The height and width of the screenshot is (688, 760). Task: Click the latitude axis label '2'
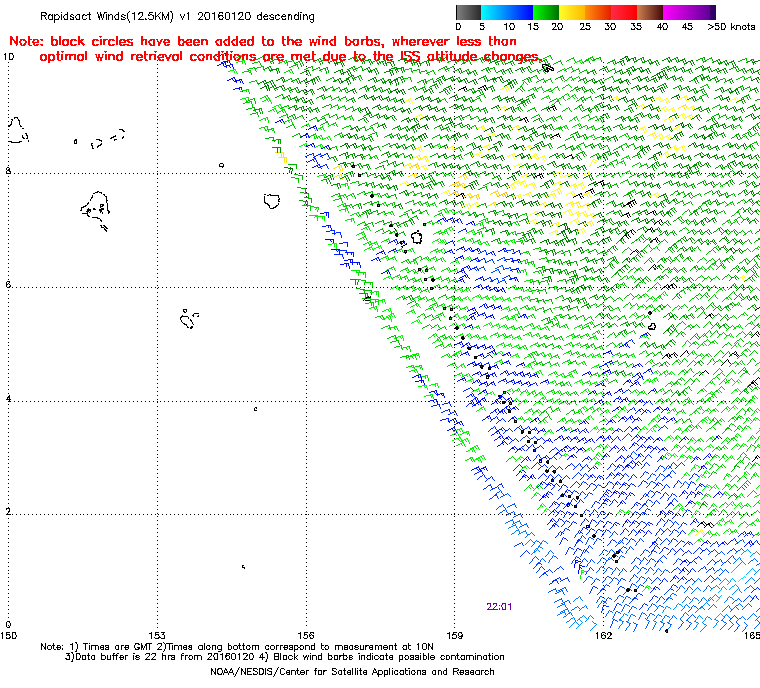pos(8,512)
